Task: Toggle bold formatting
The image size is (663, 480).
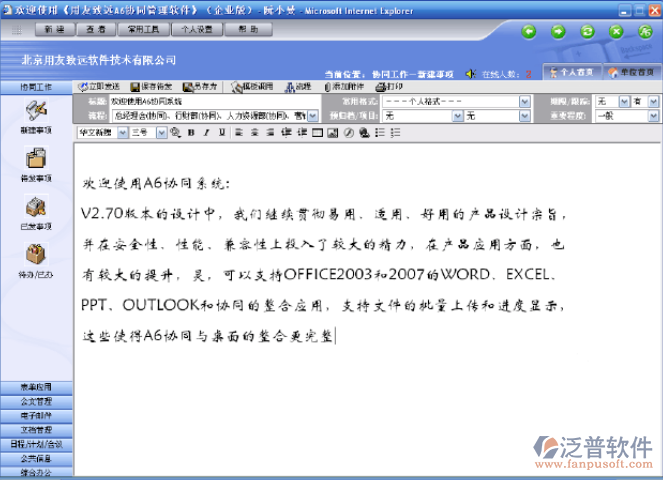Action: [x=191, y=133]
